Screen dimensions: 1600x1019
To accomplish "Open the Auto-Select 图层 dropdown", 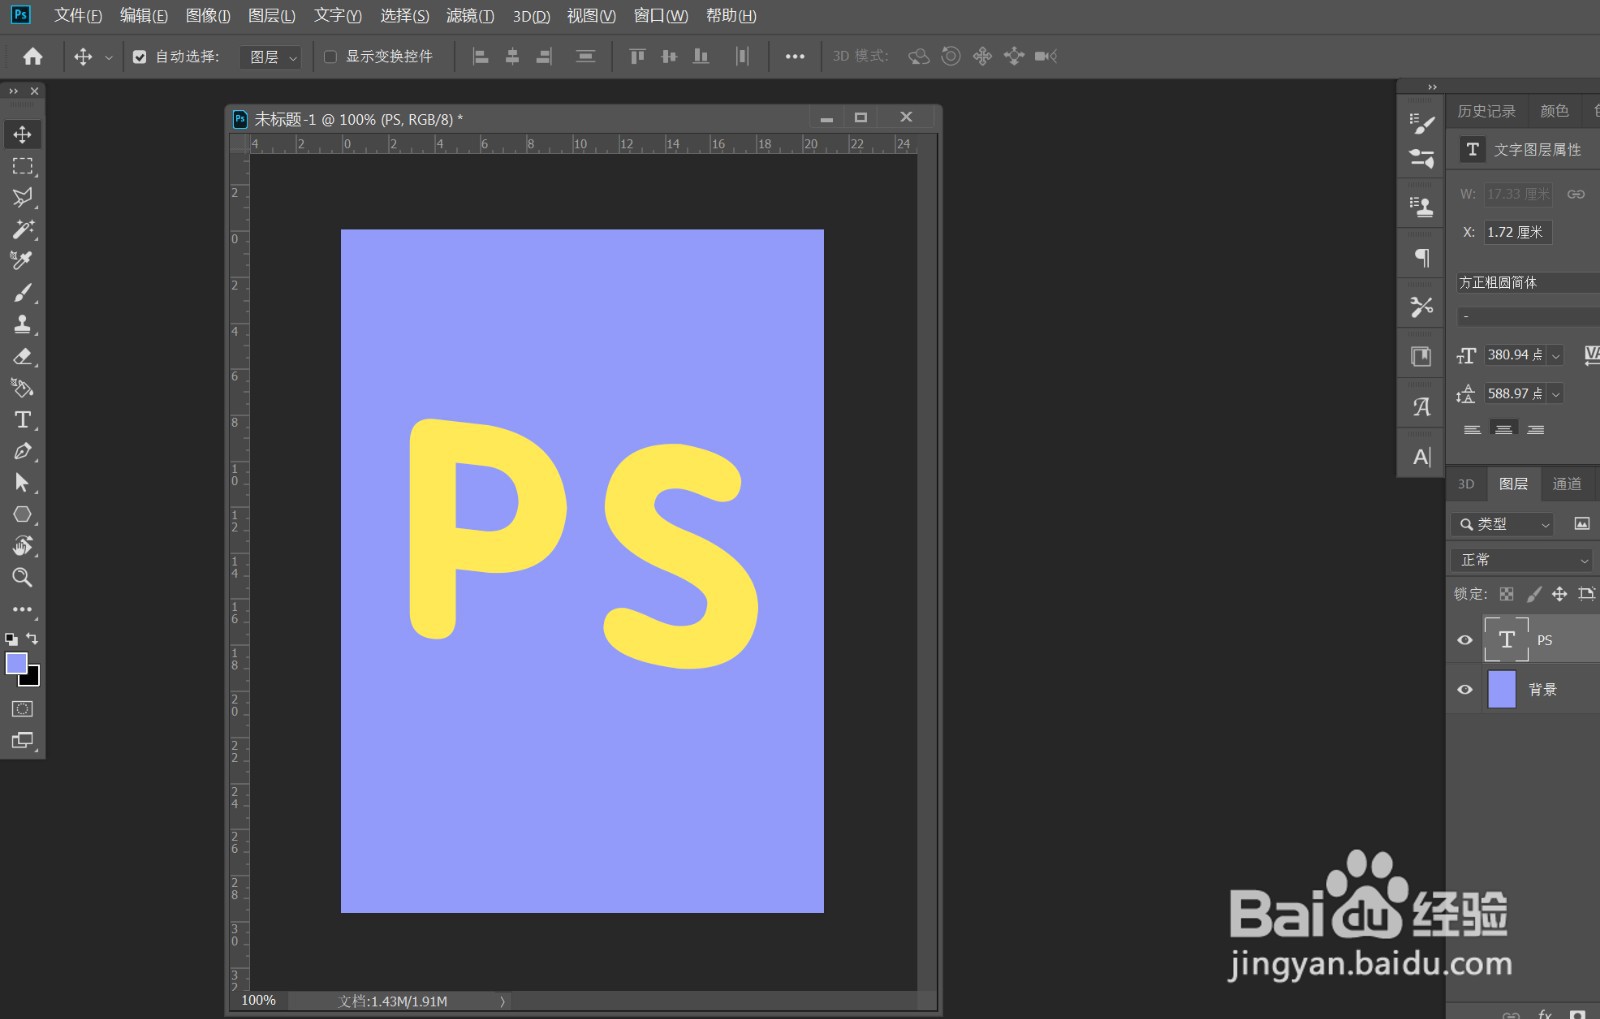I will 270,58.
